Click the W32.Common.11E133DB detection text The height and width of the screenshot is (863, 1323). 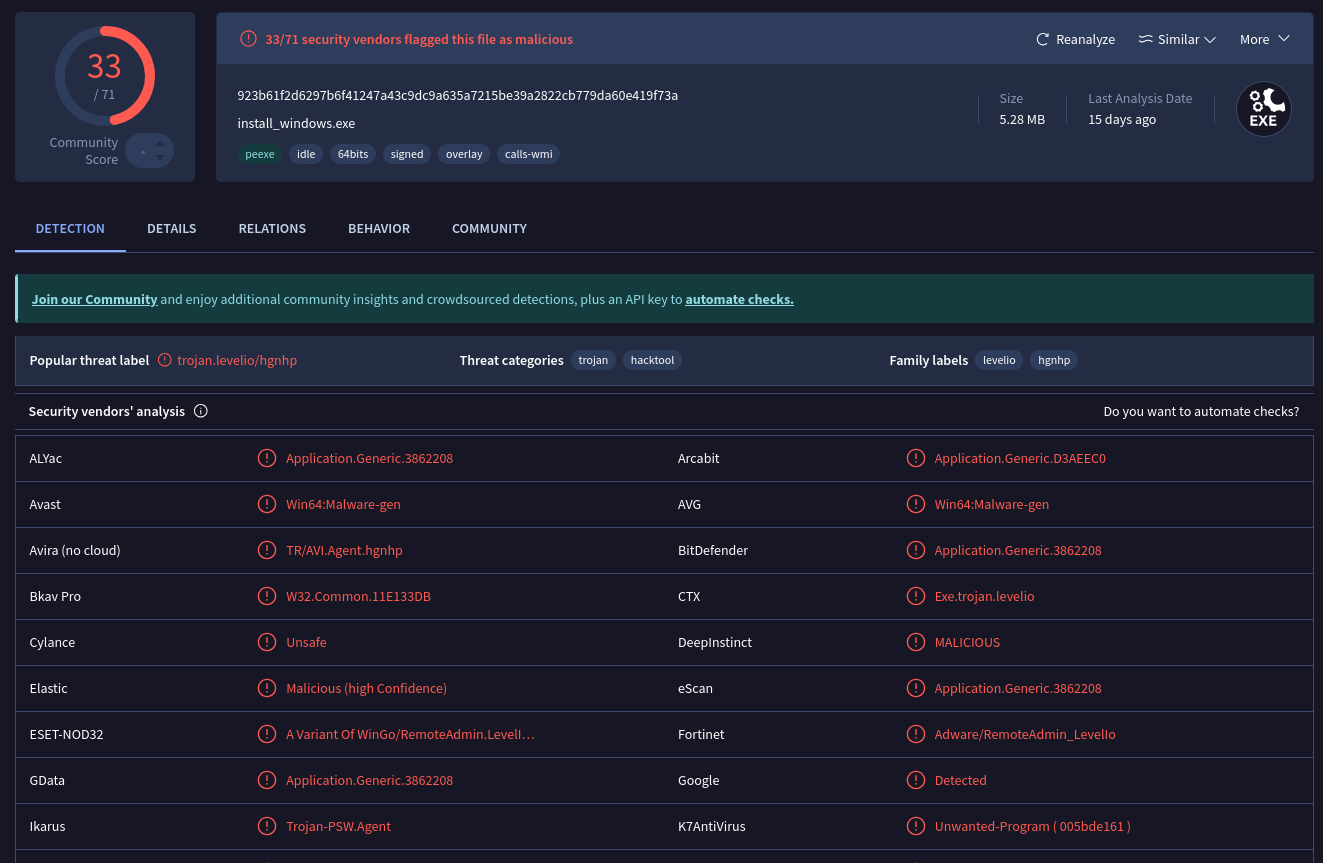358,596
